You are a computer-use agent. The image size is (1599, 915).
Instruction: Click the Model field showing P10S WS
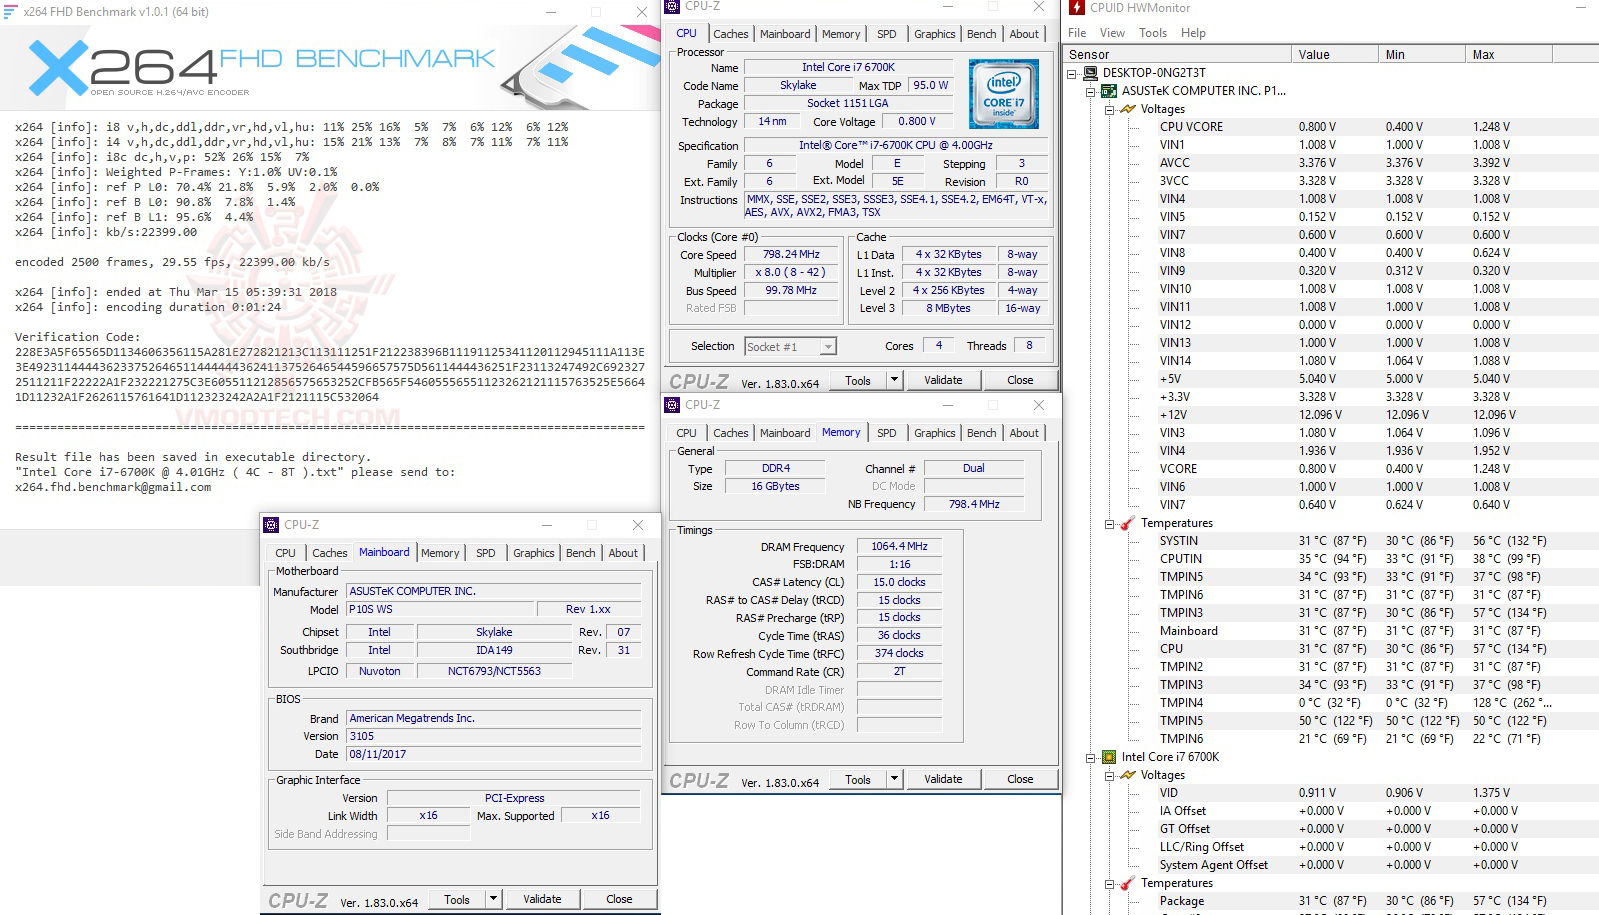pos(440,609)
